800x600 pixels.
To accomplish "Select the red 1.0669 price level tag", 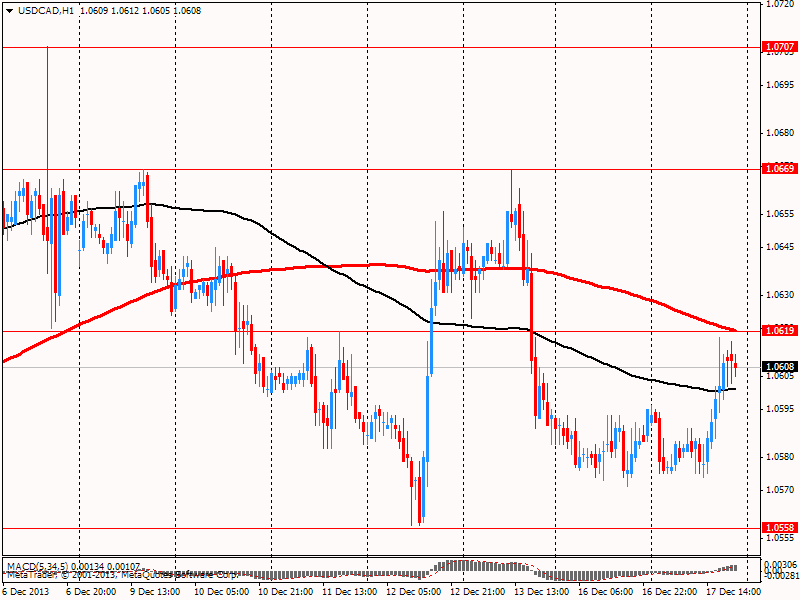I will click(x=779, y=168).
